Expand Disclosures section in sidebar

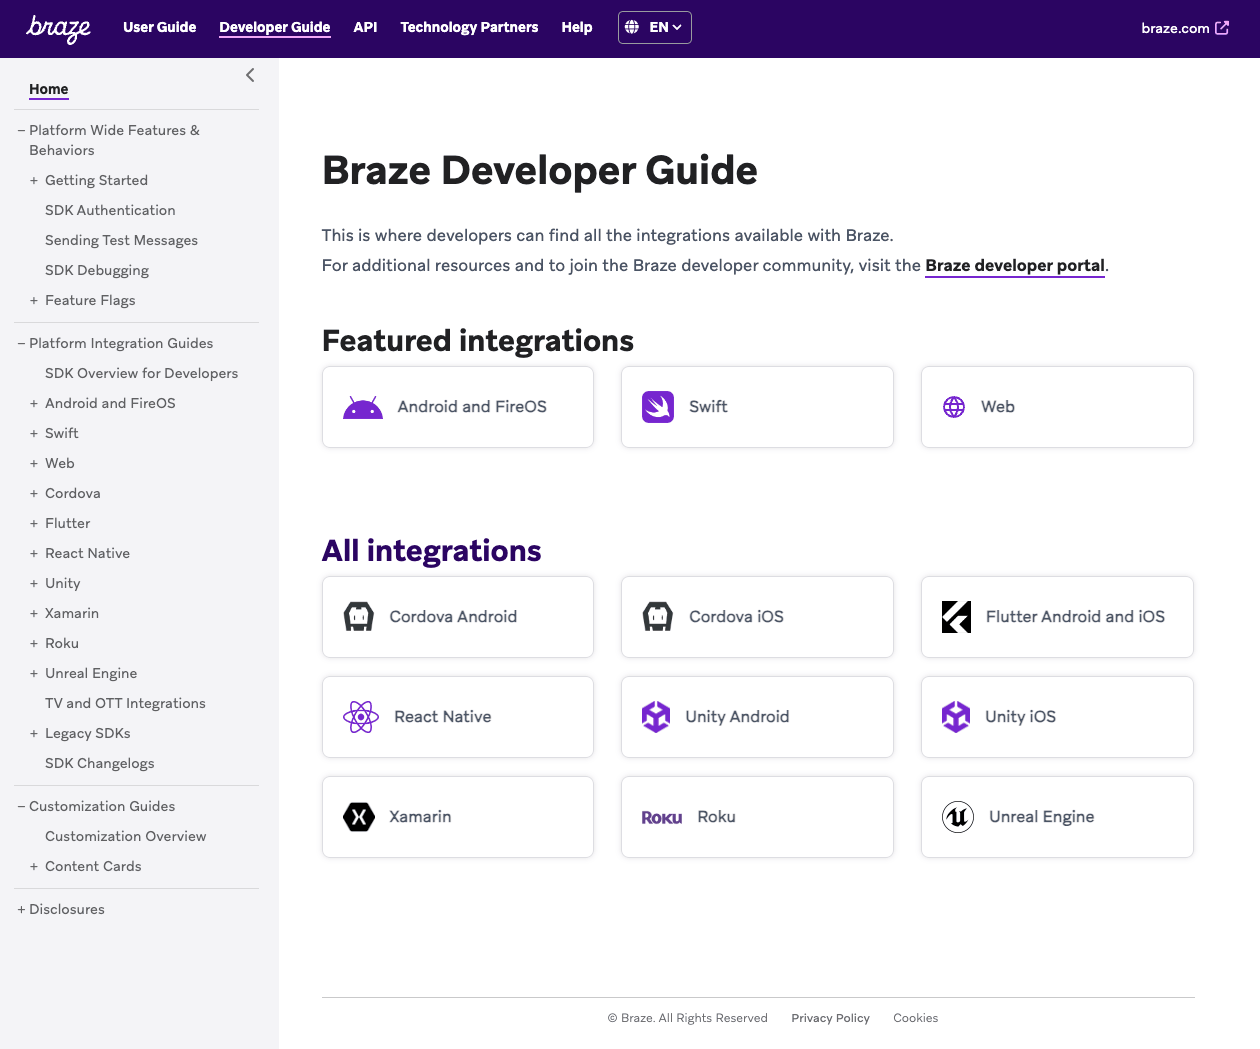point(21,909)
